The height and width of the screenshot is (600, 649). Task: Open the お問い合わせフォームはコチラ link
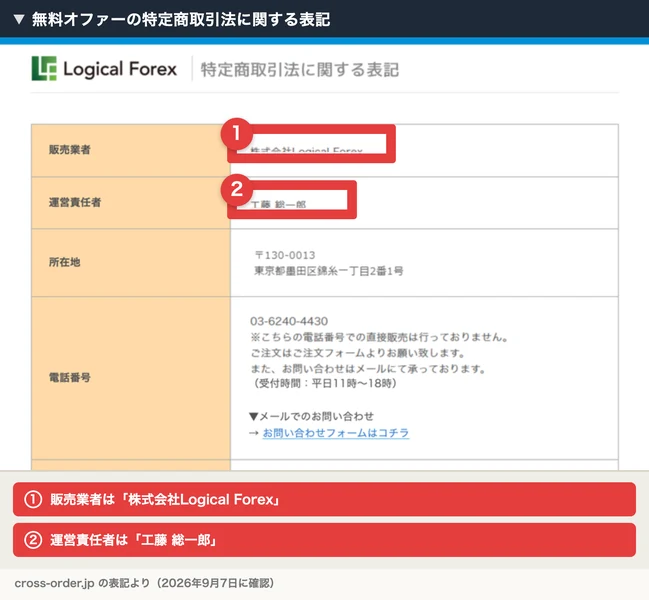[336, 433]
